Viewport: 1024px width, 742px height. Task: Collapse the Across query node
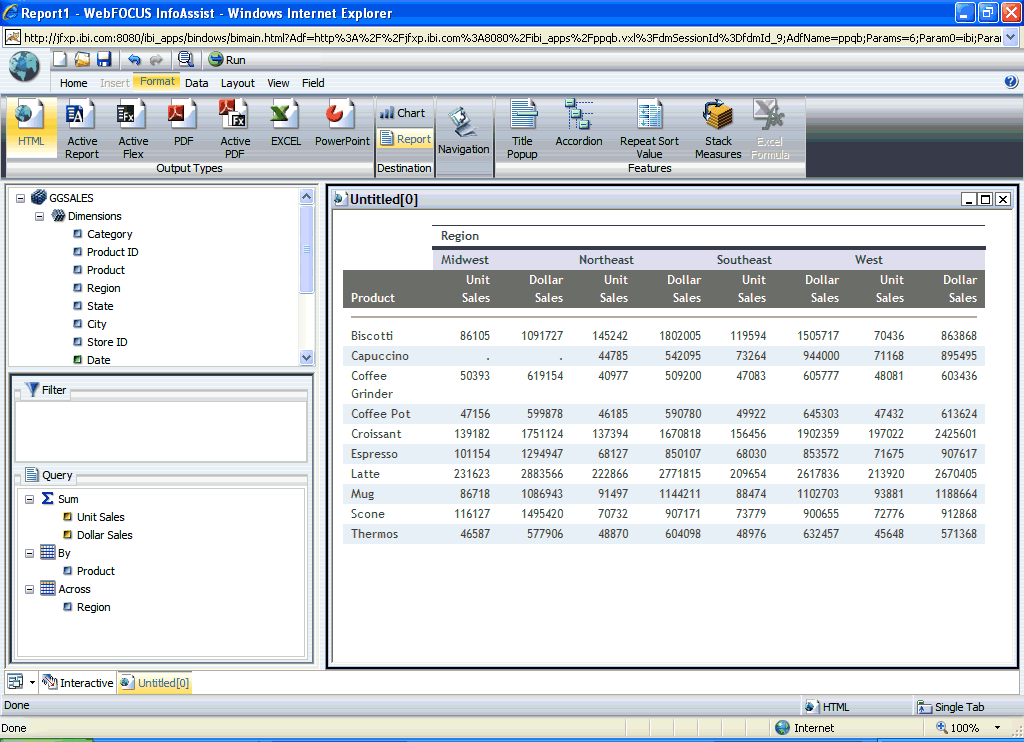pyautogui.click(x=29, y=589)
